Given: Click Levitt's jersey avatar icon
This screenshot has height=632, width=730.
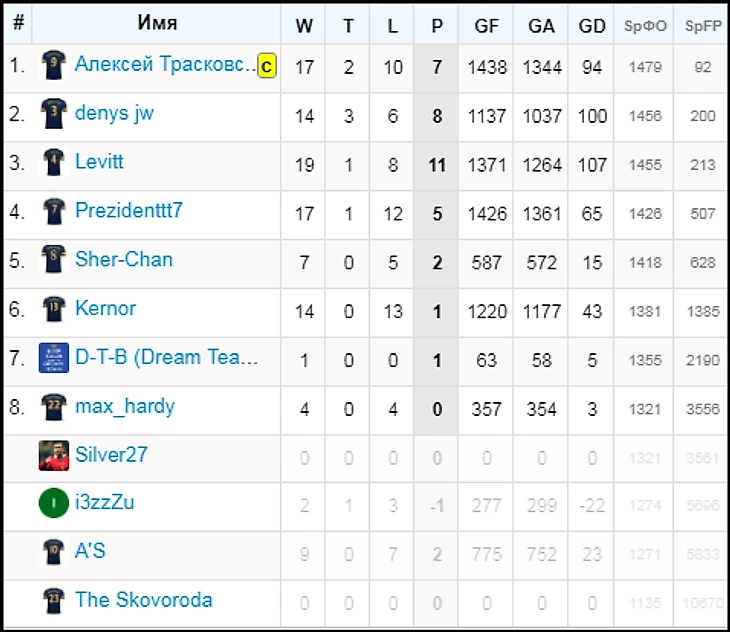Looking at the screenshot, I should point(52,163).
